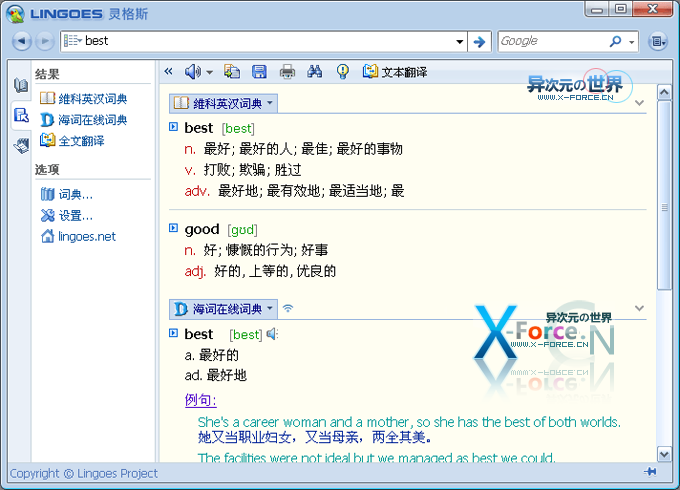Click the line 好的, 上等的, 优良的

[x=275, y=271]
